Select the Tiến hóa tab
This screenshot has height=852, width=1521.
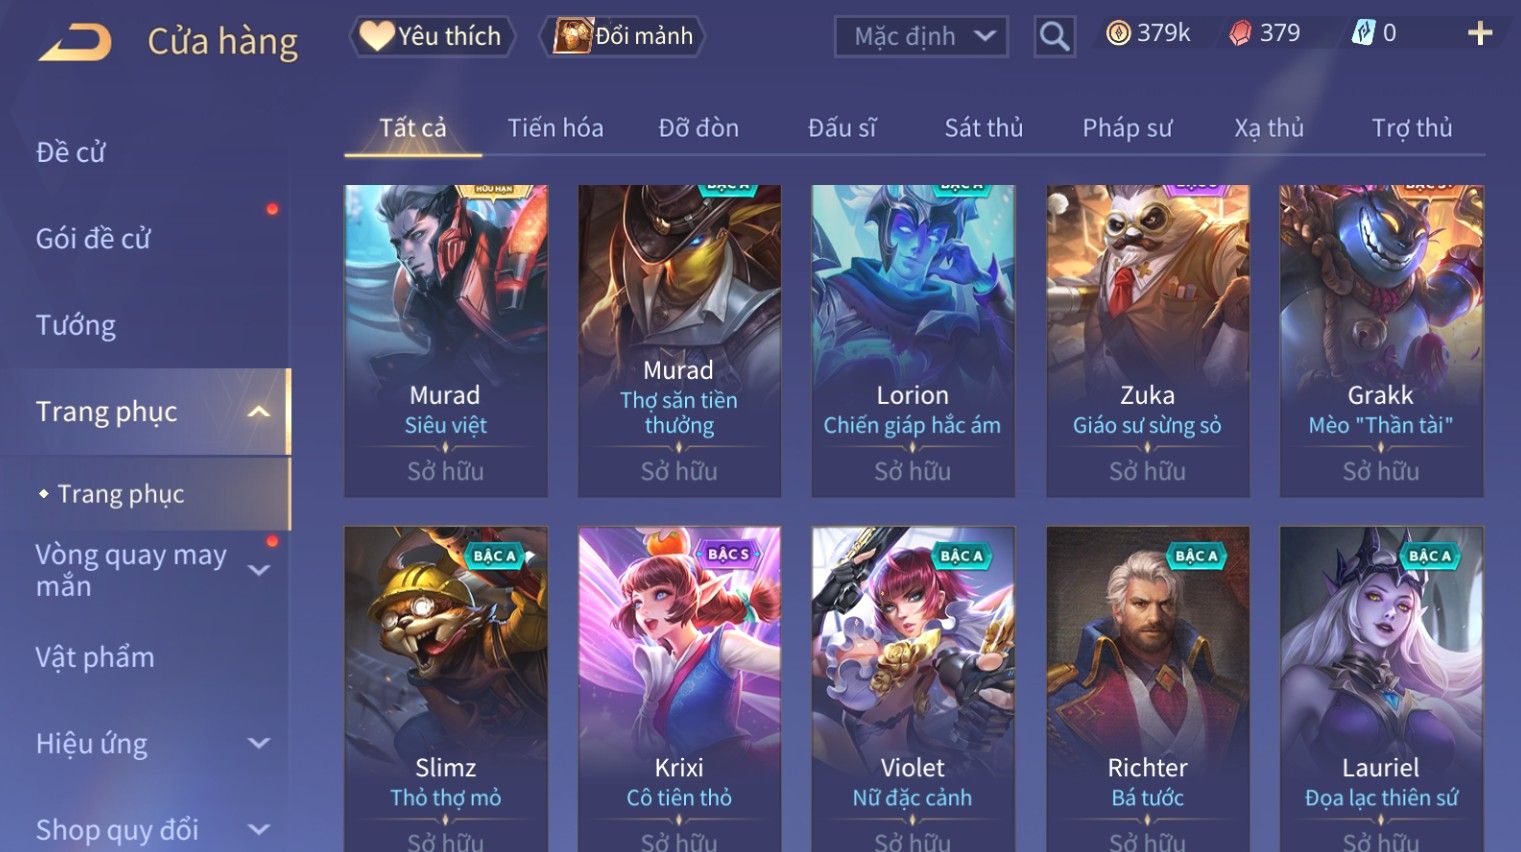(x=555, y=128)
